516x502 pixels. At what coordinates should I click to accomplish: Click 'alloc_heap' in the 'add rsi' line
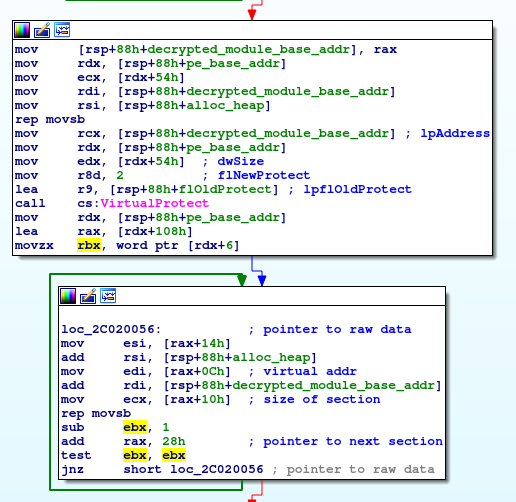point(271,357)
